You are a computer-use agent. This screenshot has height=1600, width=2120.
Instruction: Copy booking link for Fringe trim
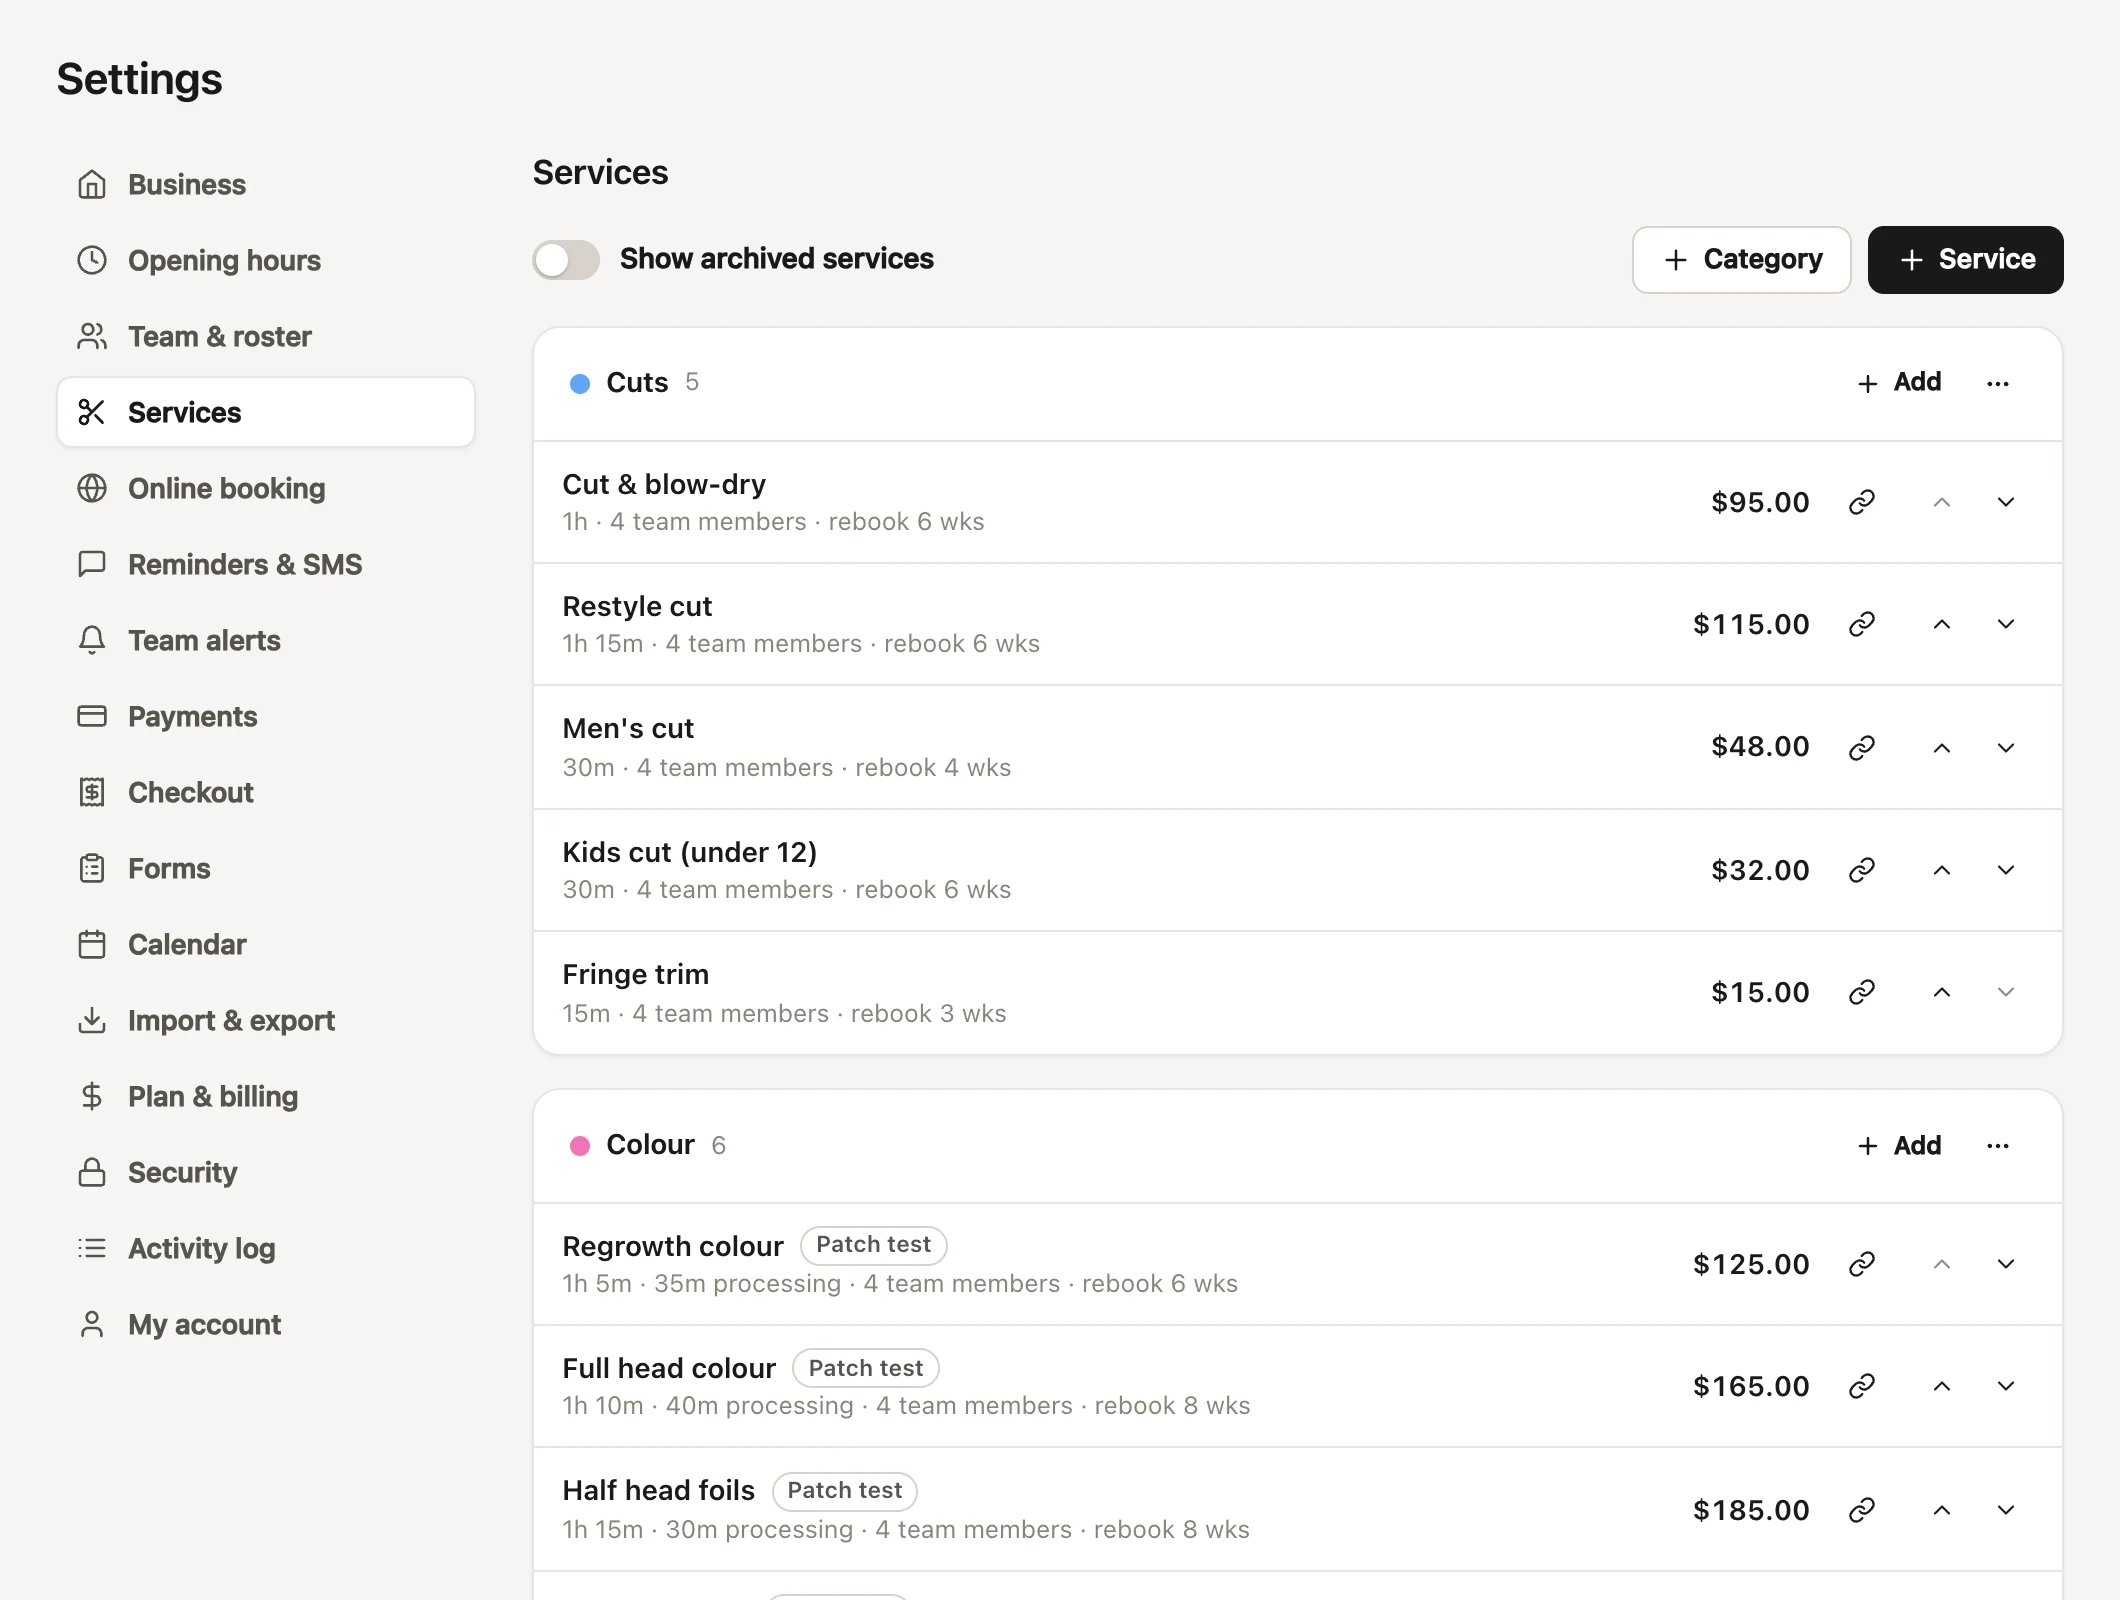coord(1861,992)
